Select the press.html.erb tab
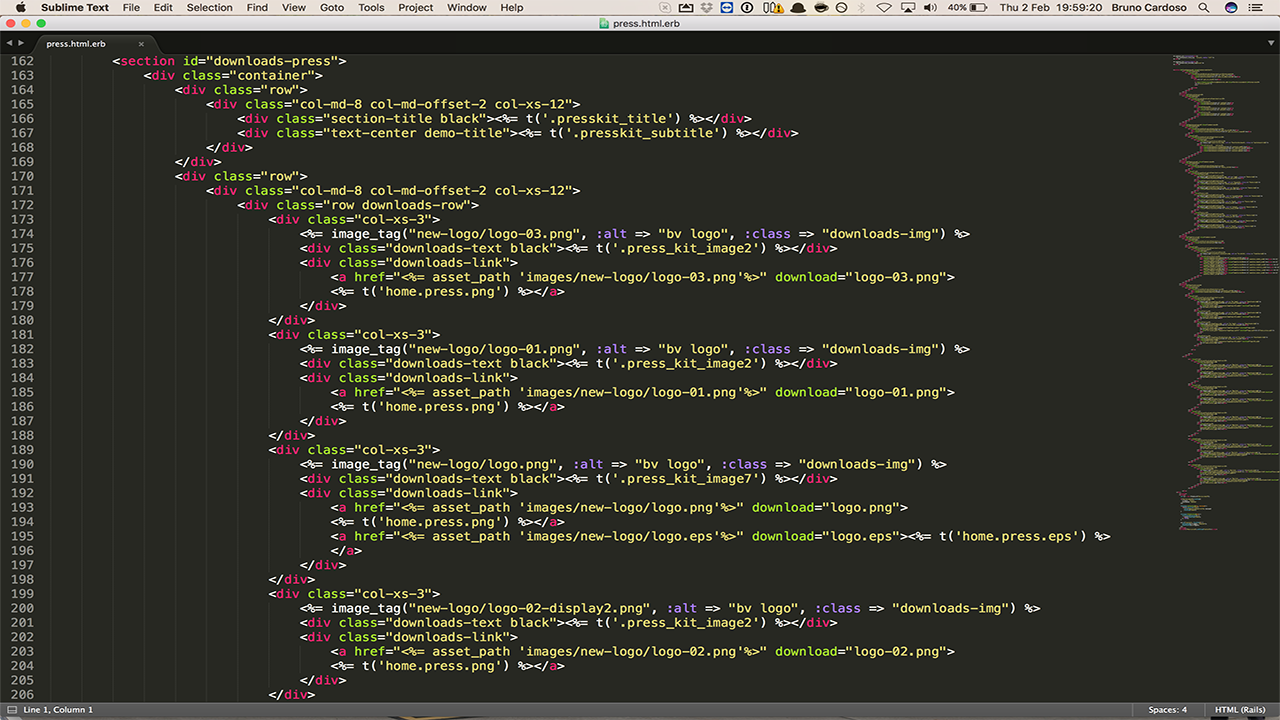Viewport: 1280px width, 720px height. (x=75, y=44)
